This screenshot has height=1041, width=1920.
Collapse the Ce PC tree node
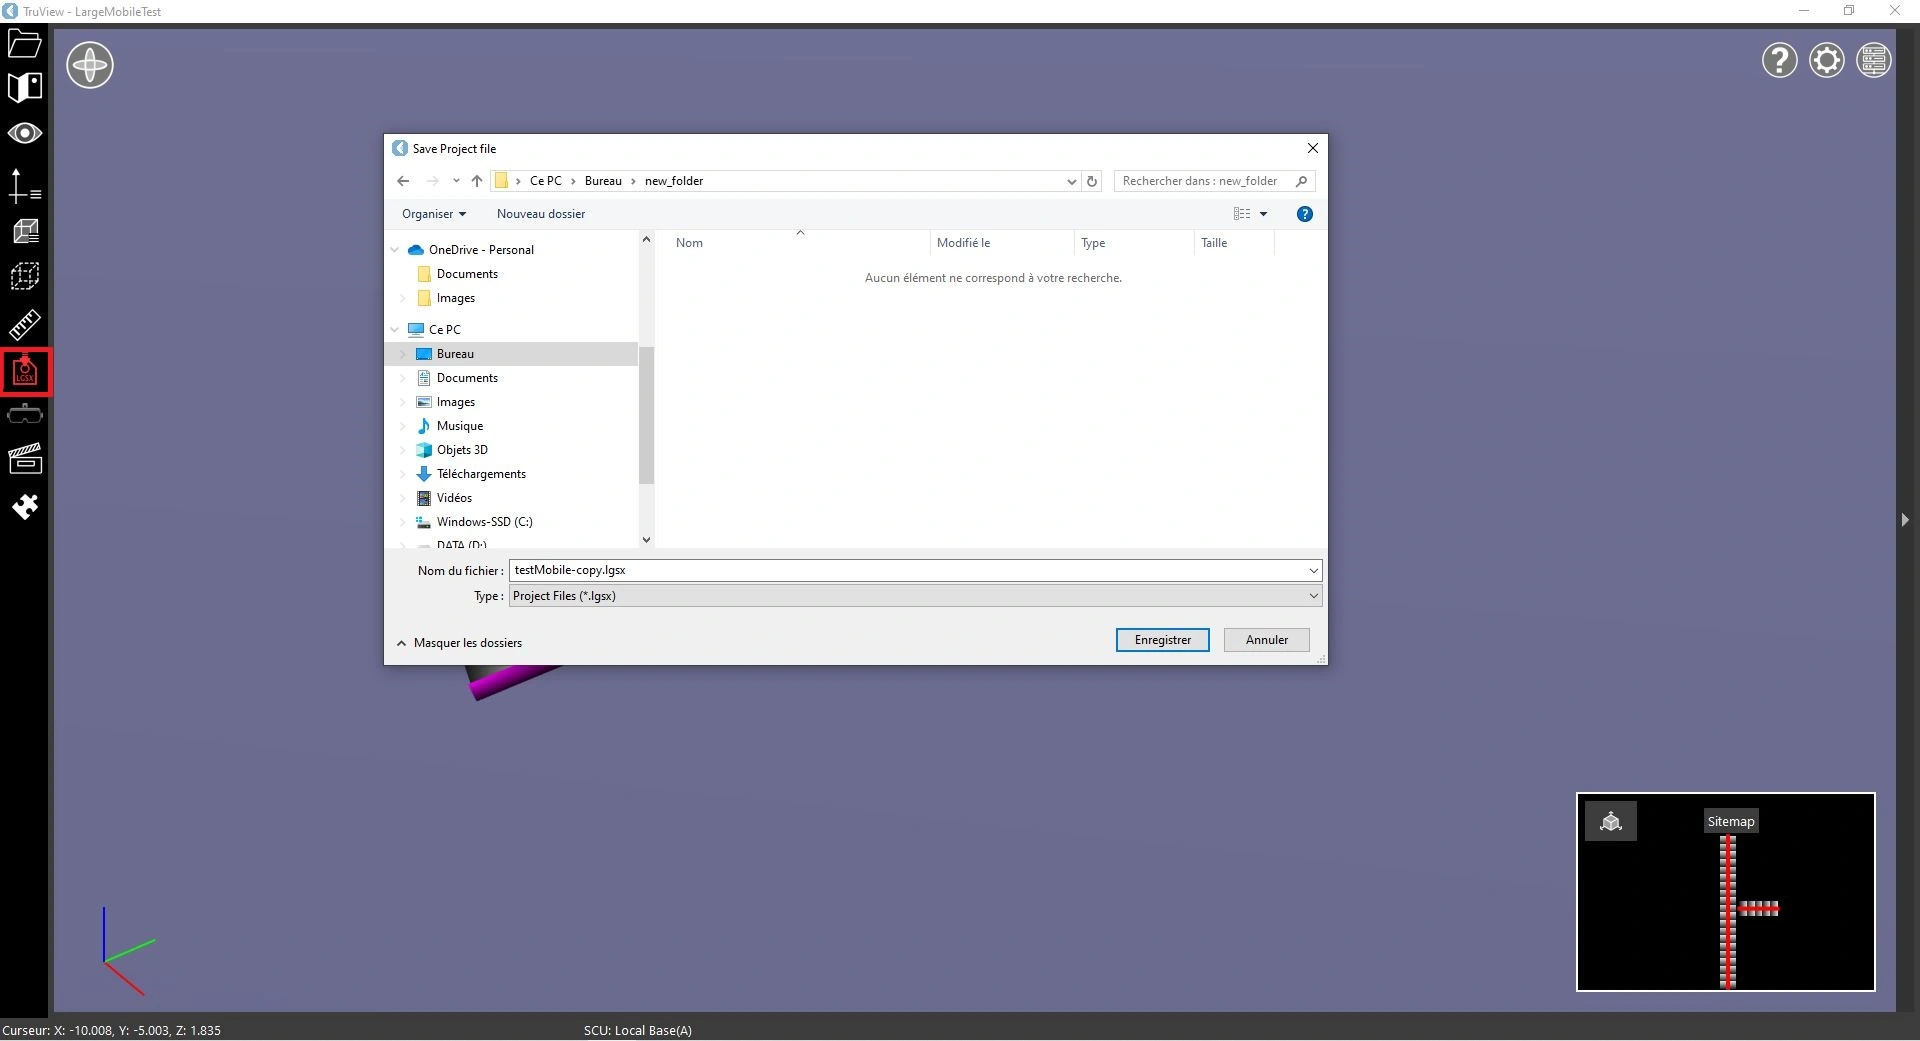[395, 330]
